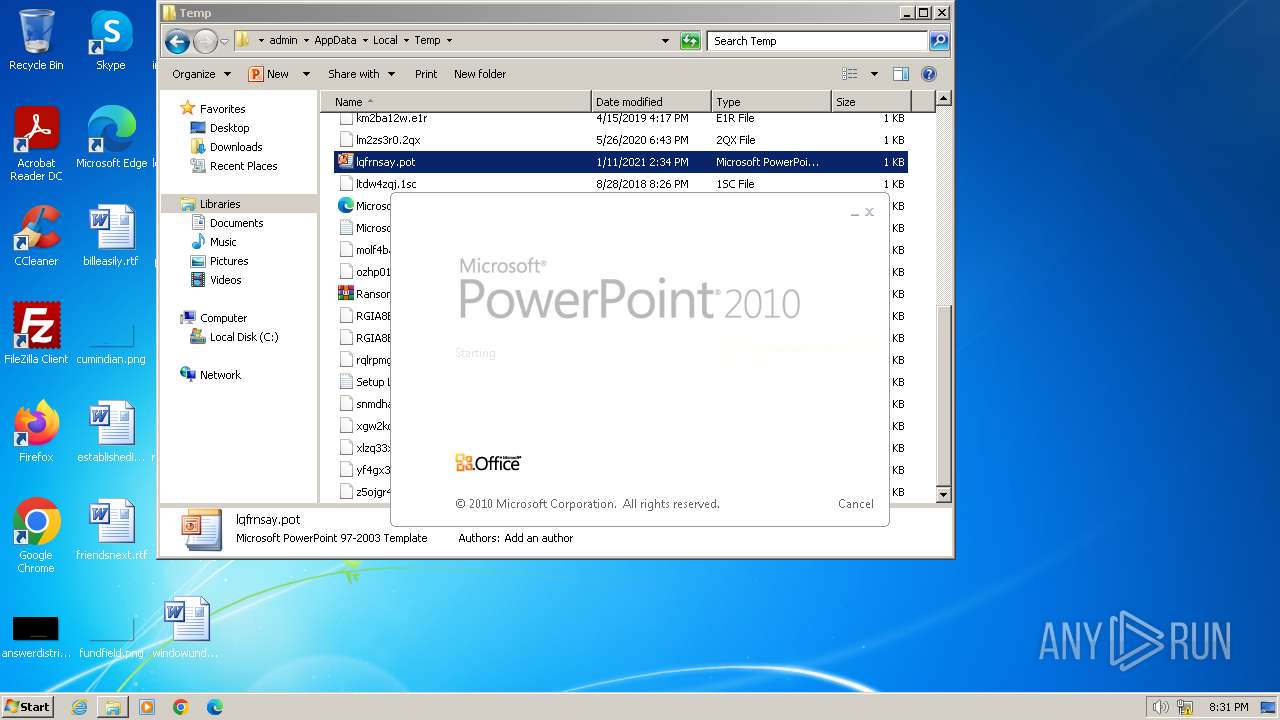Image resolution: width=1280 pixels, height=720 pixels.
Task: Click the Start button
Action: tap(28, 706)
